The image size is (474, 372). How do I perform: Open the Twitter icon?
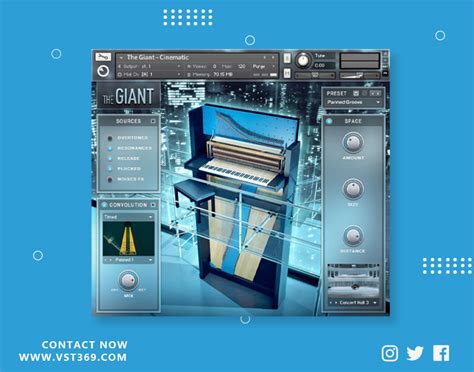tap(415, 353)
